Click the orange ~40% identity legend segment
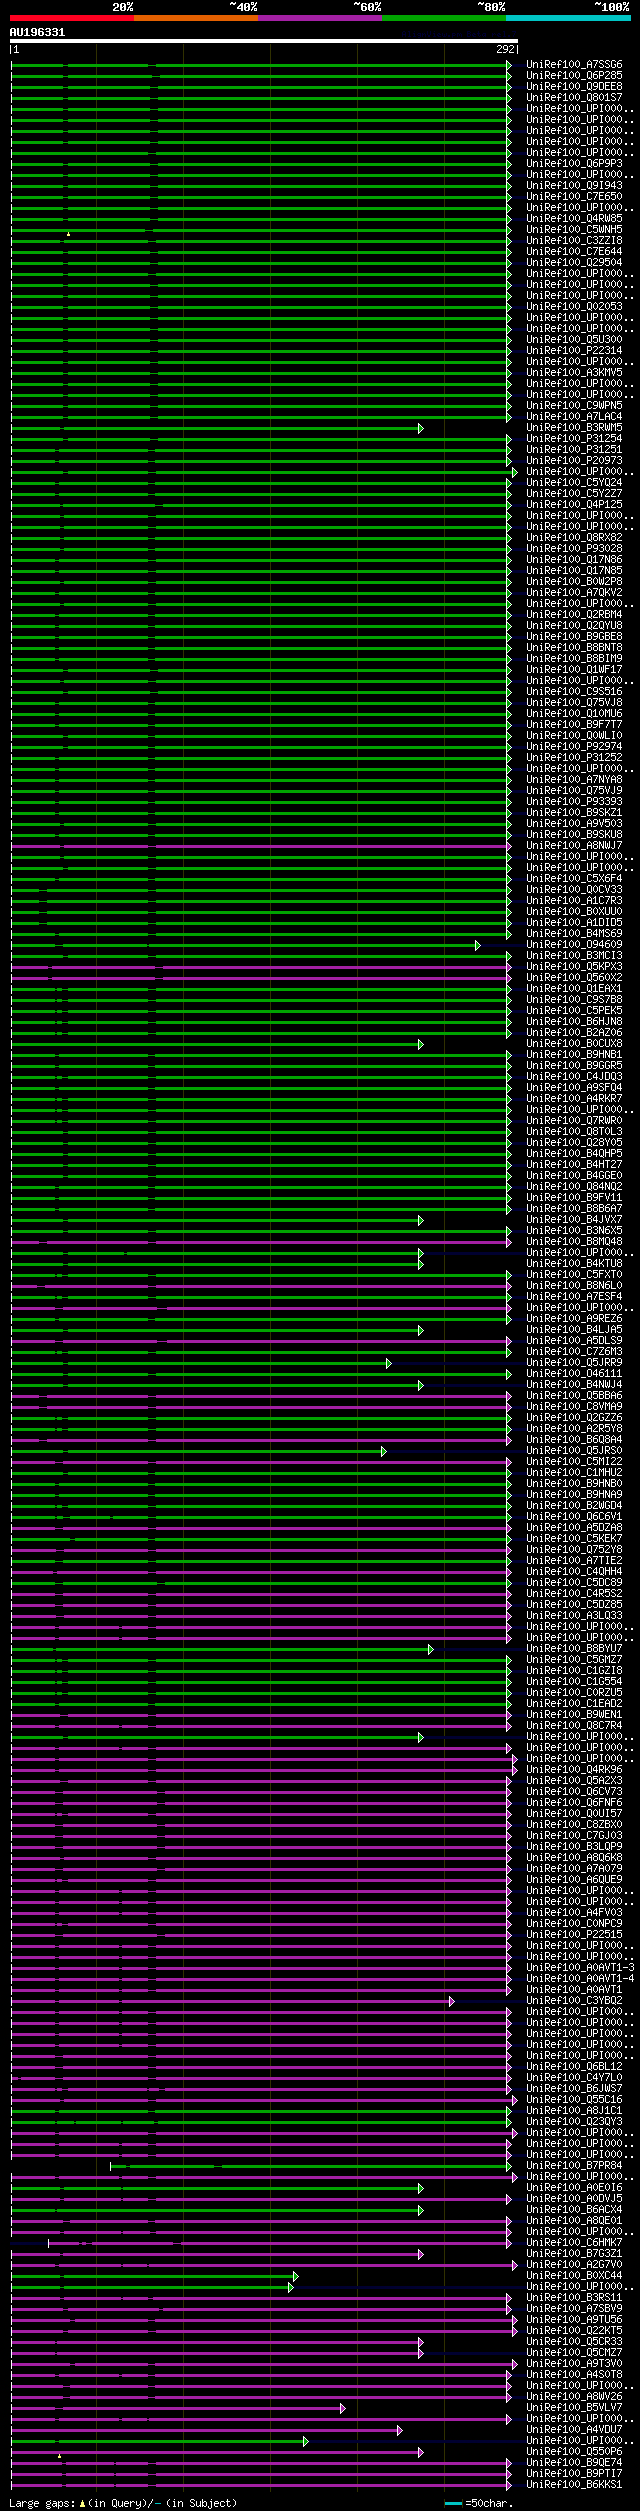This screenshot has width=640, height=2511. click(195, 18)
